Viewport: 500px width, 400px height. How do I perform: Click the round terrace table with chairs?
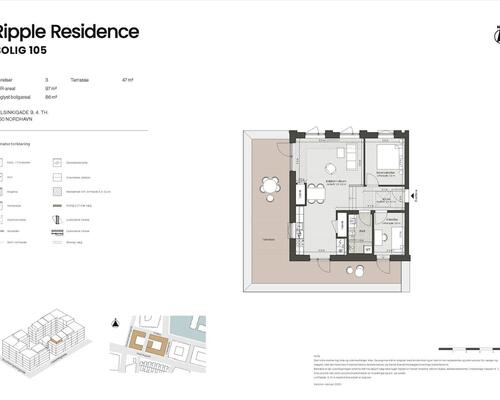click(x=270, y=188)
